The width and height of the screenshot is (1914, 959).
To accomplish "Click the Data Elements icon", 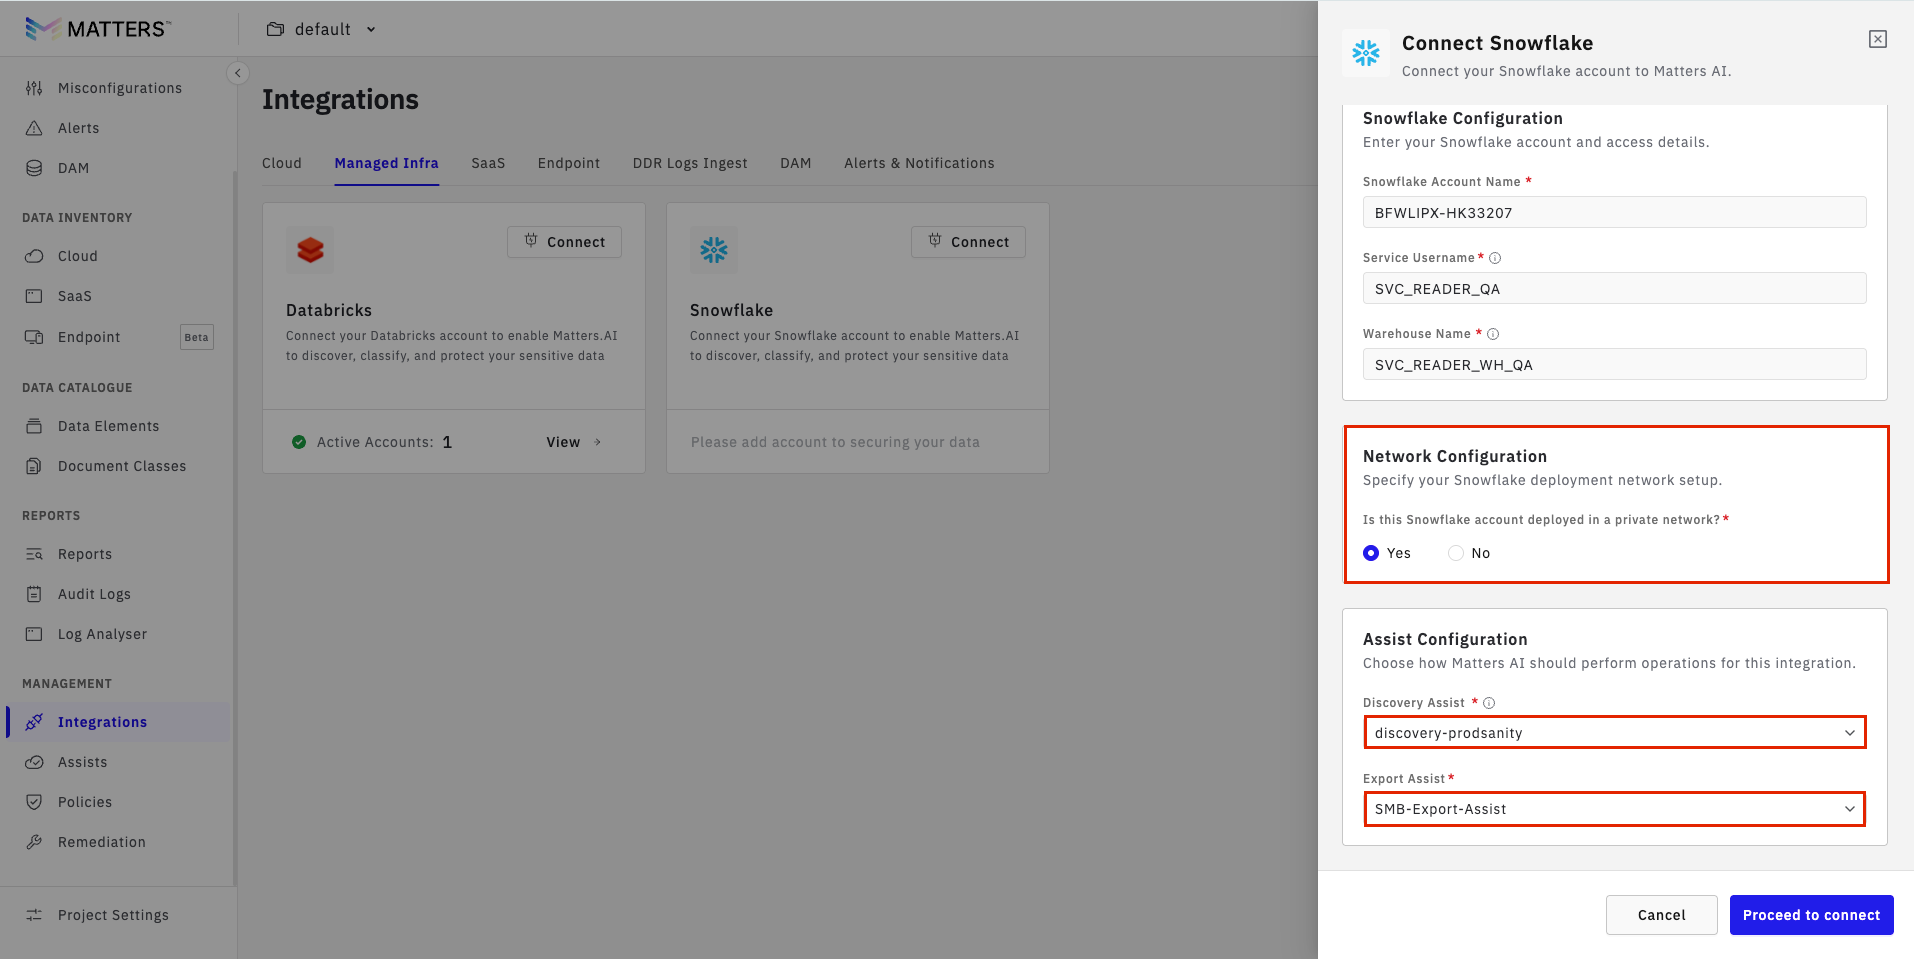I will pyautogui.click(x=34, y=426).
